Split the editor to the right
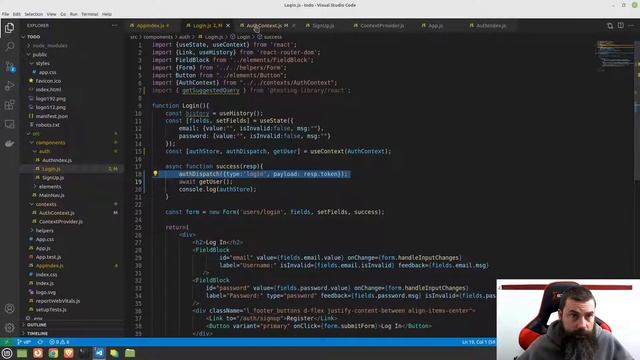Screen dimensions: 640x360 tap(620, 25)
